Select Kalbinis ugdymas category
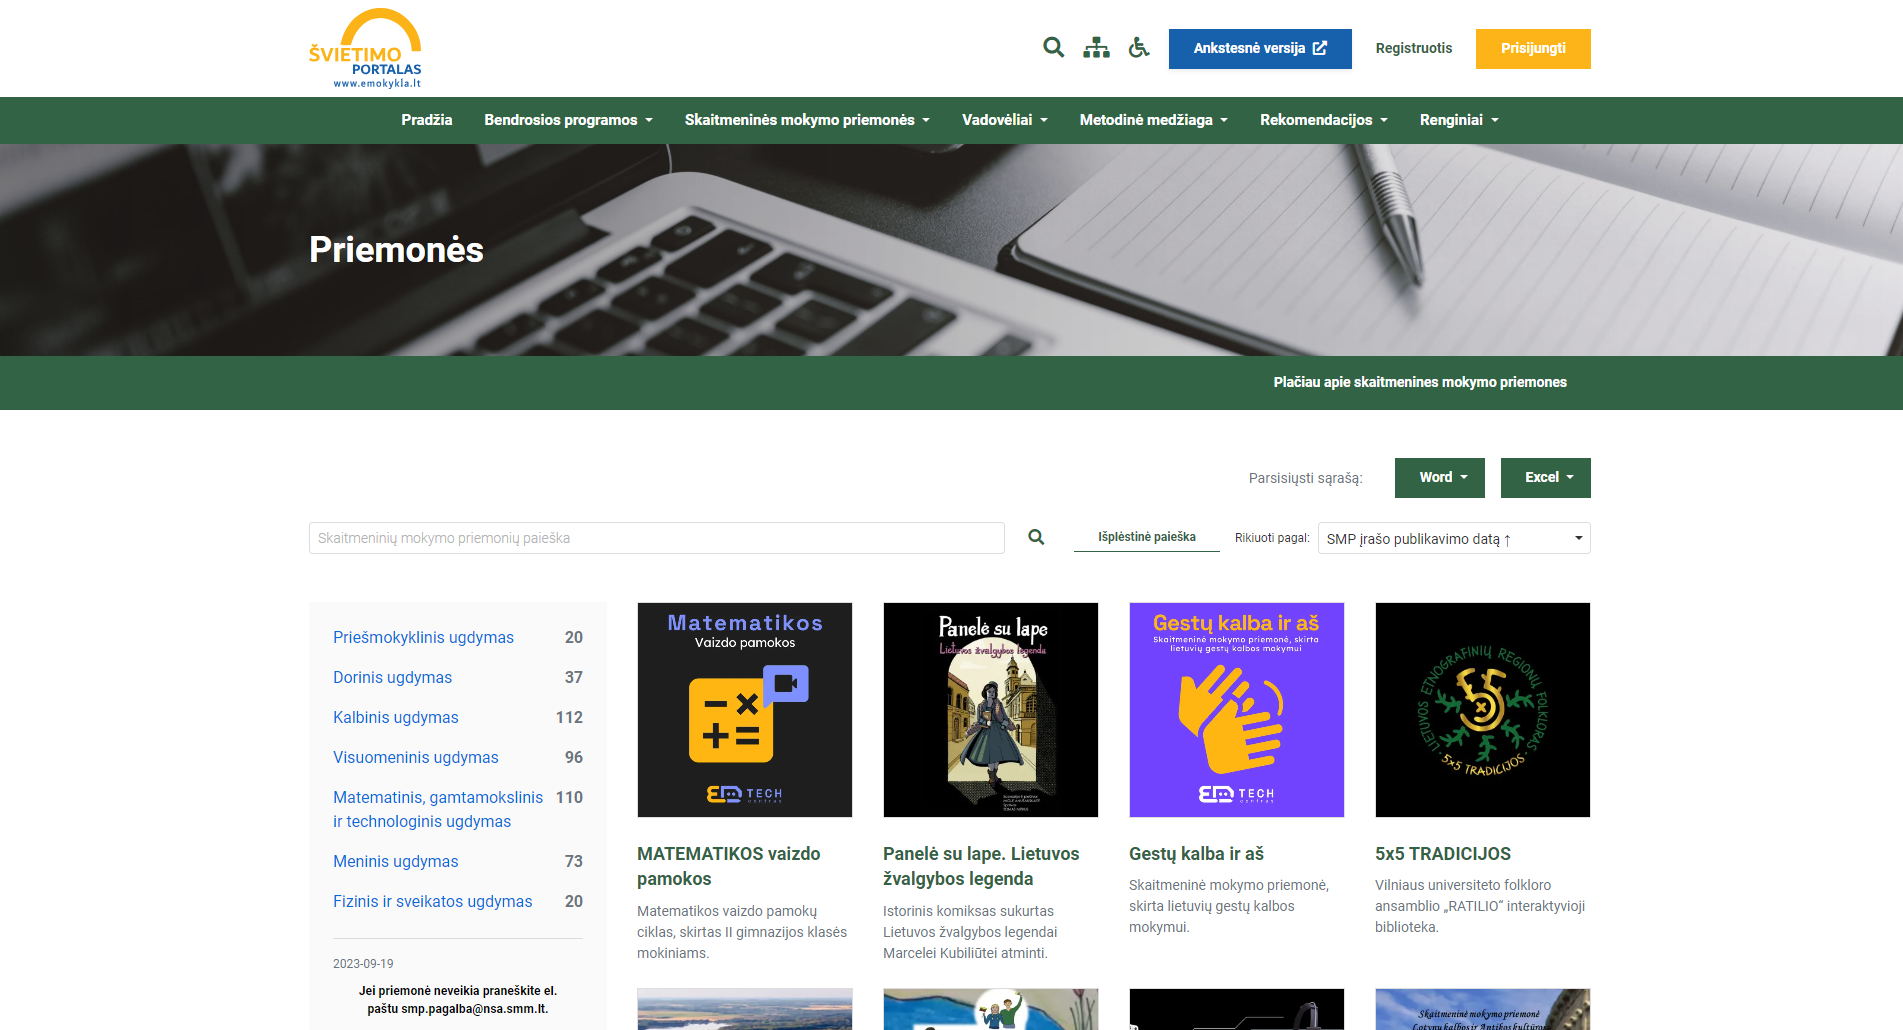This screenshot has height=1030, width=1903. pos(396,718)
